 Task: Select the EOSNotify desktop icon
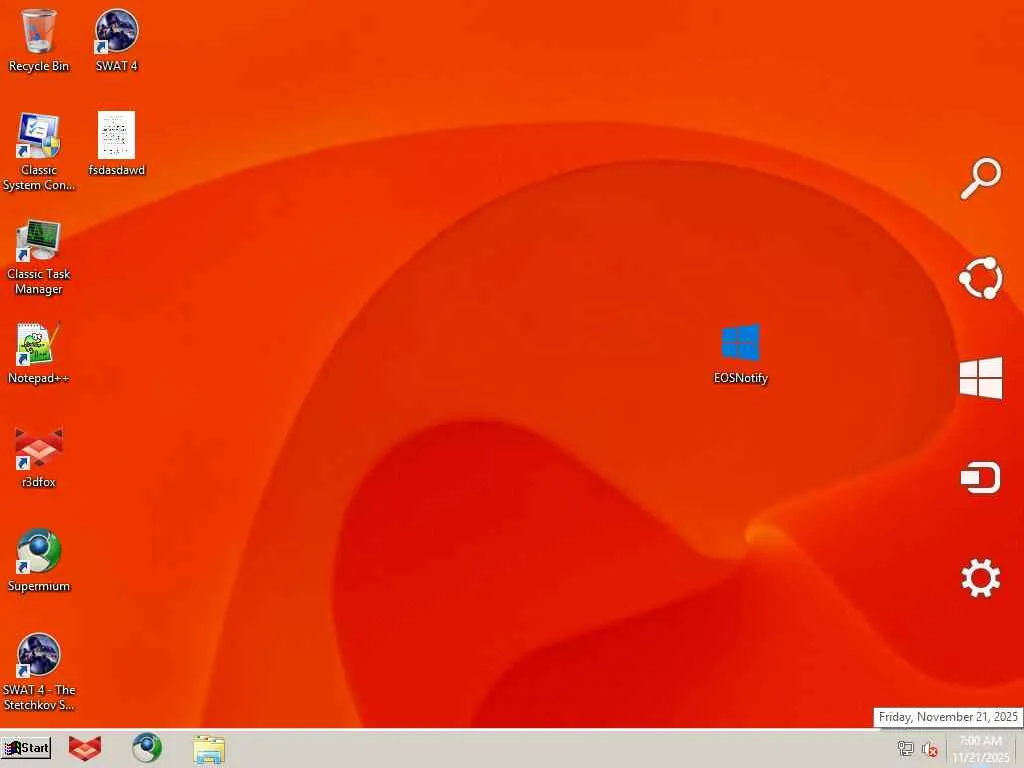tap(741, 354)
